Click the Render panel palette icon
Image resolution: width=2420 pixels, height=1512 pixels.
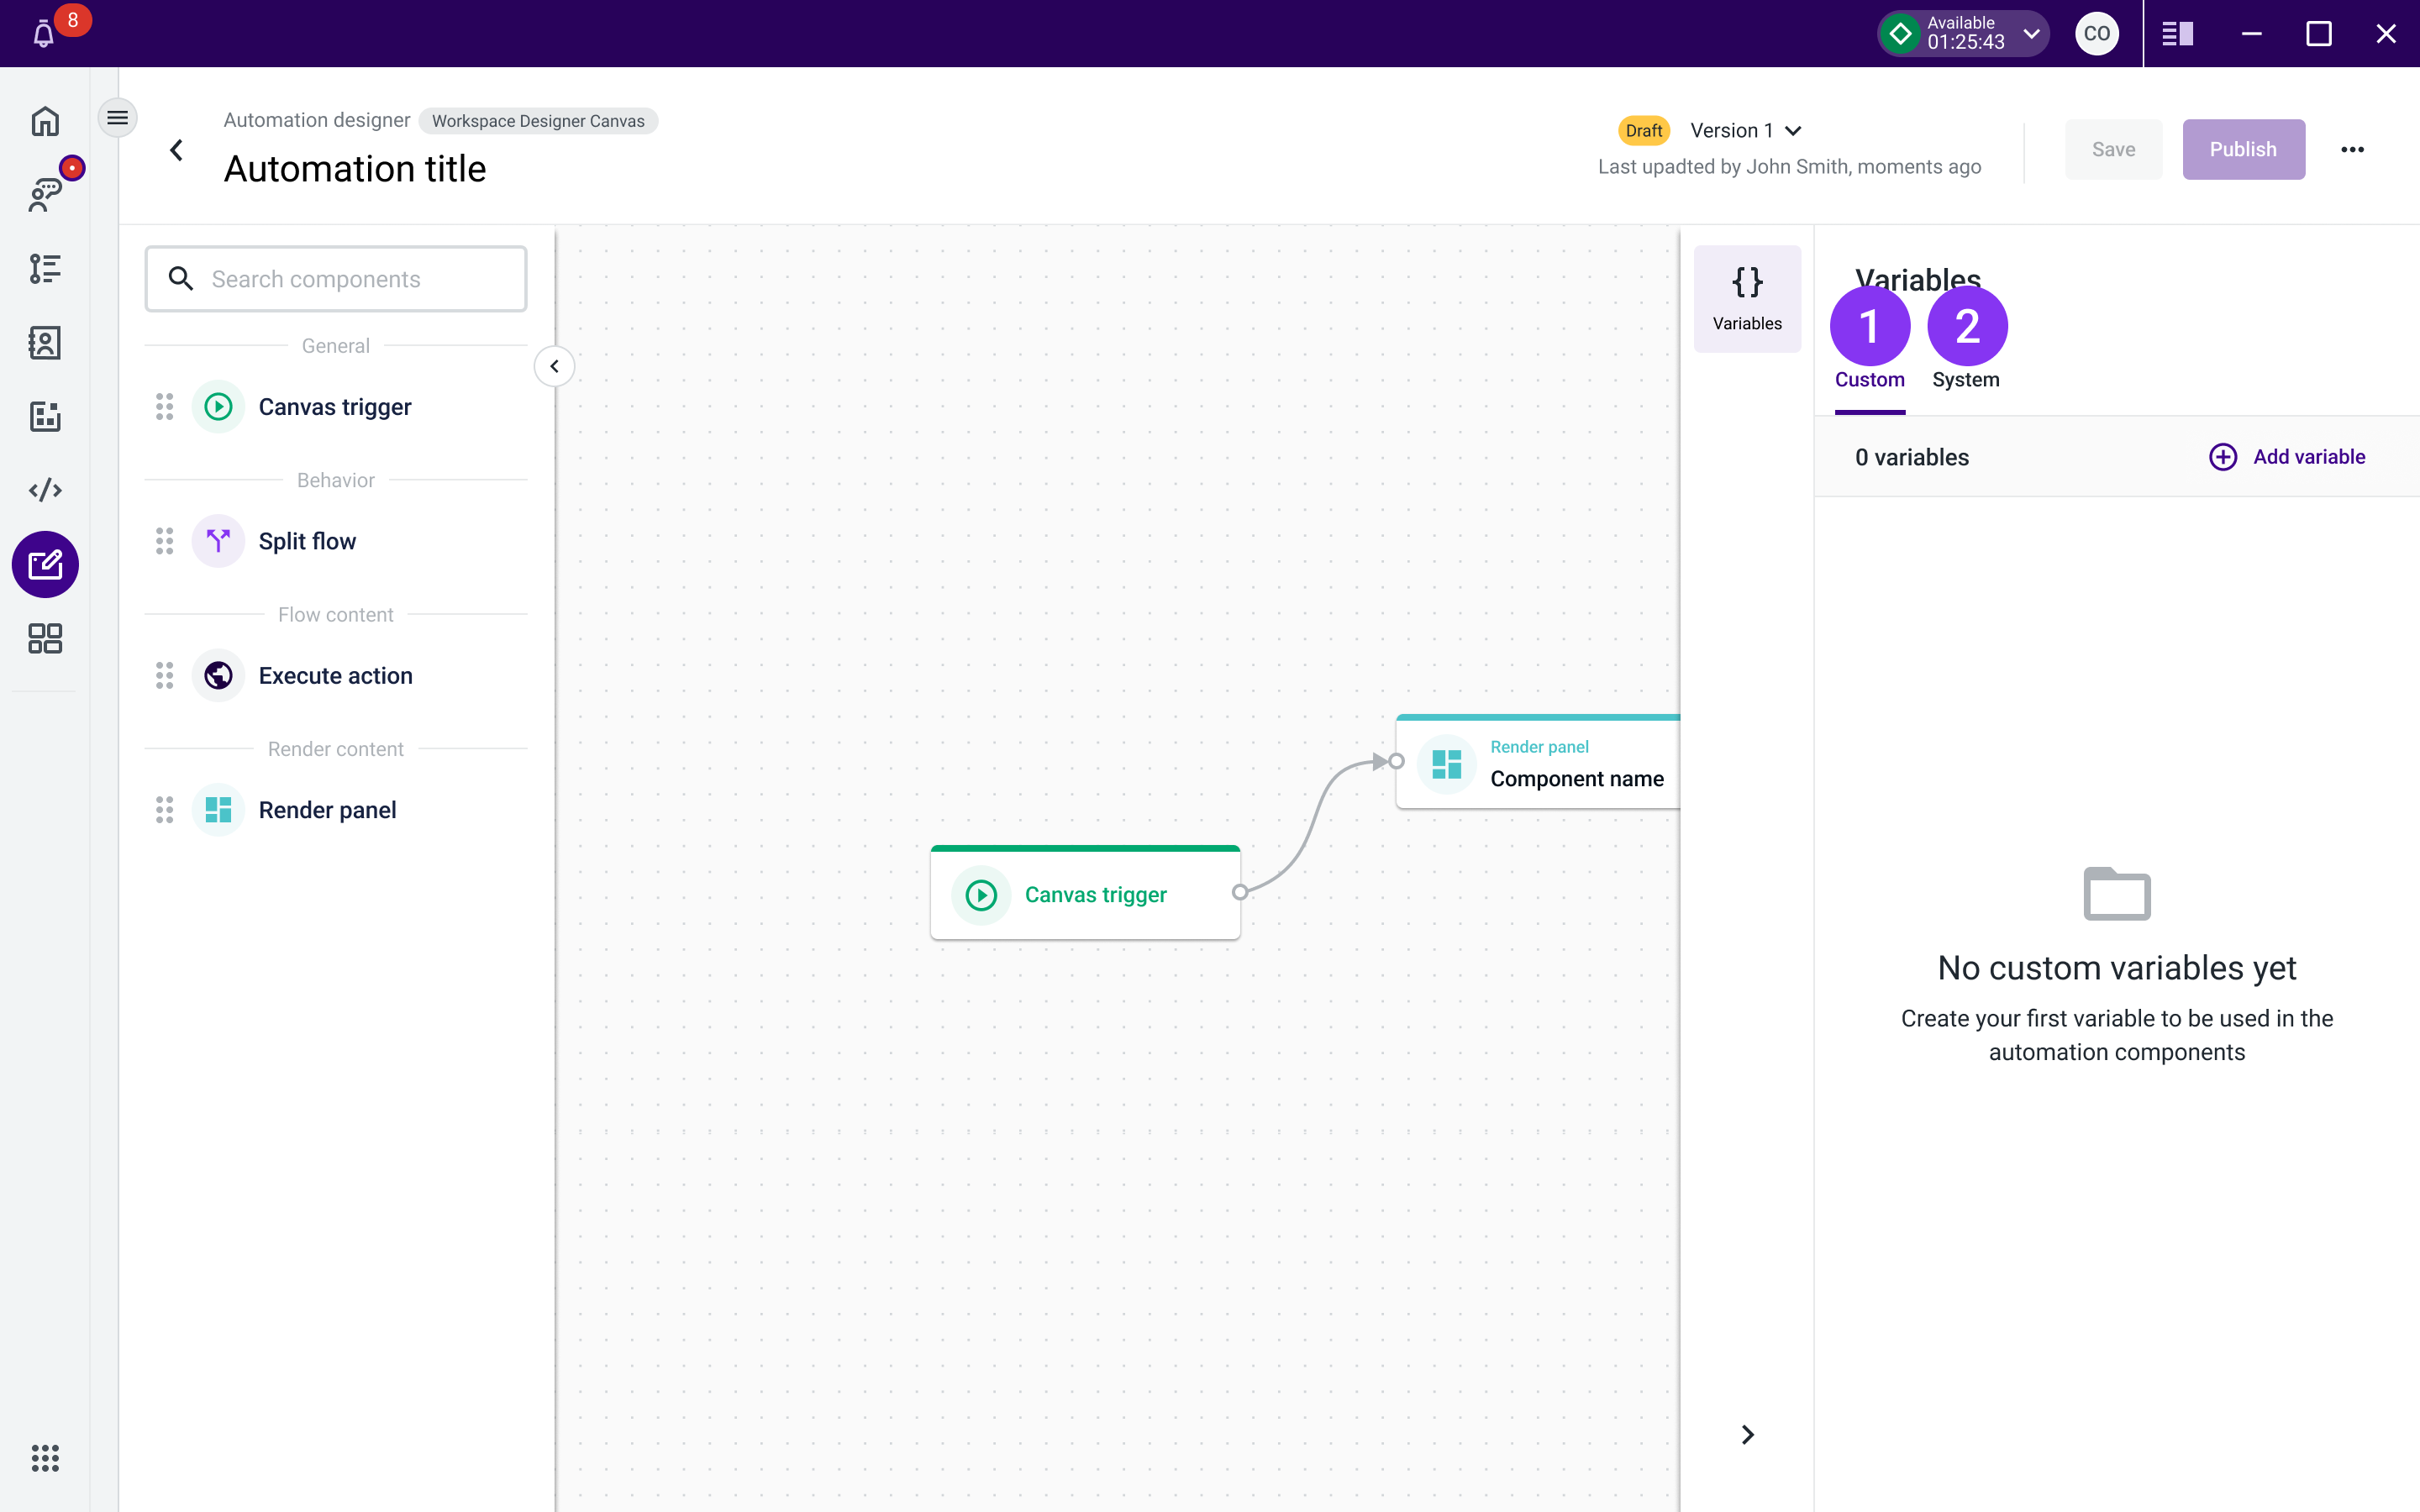pos(218,810)
